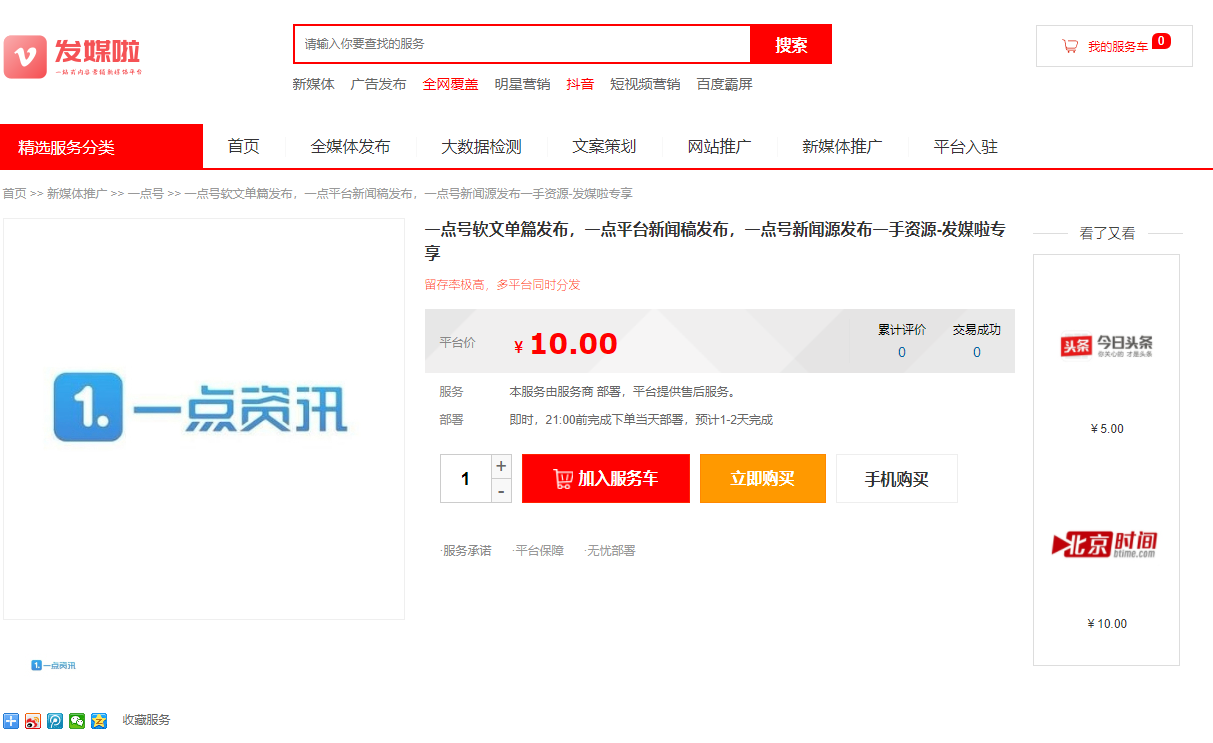Select the 一点资讯 small product thumbnail
1213x743 pixels.
point(54,665)
